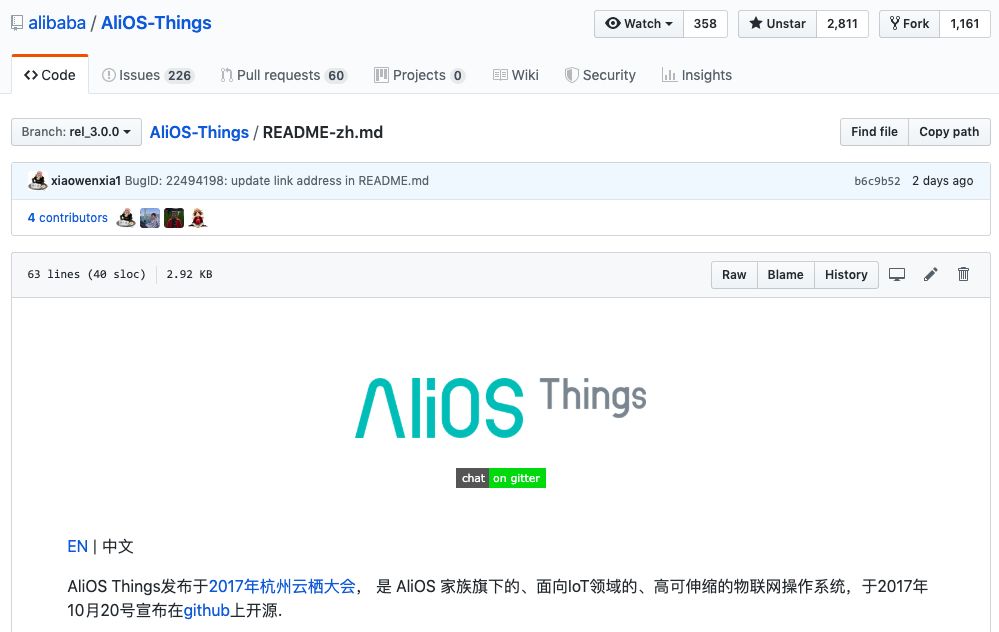Image resolution: width=999 pixels, height=632 pixels.
Task: Click the AliOS Things logo image
Action: point(501,408)
